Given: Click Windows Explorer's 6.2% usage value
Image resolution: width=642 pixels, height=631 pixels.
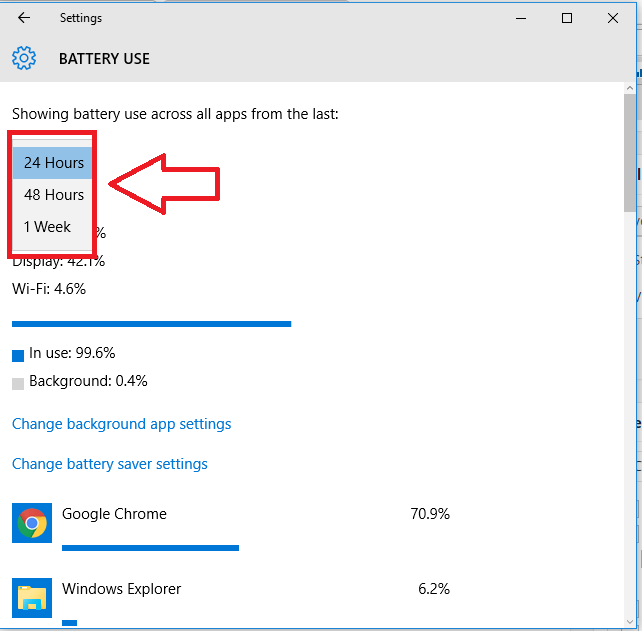Looking at the screenshot, I should click(x=434, y=589).
